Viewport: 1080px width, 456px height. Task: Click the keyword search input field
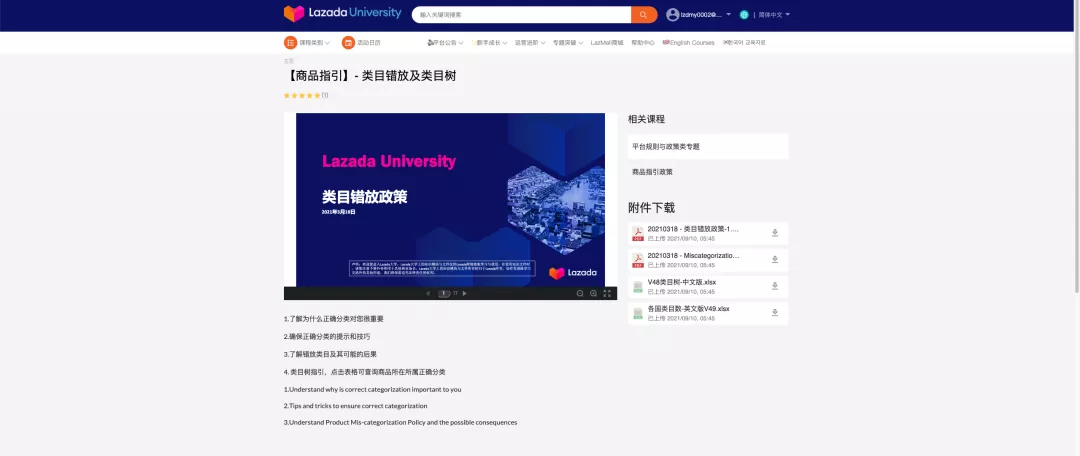coord(521,14)
